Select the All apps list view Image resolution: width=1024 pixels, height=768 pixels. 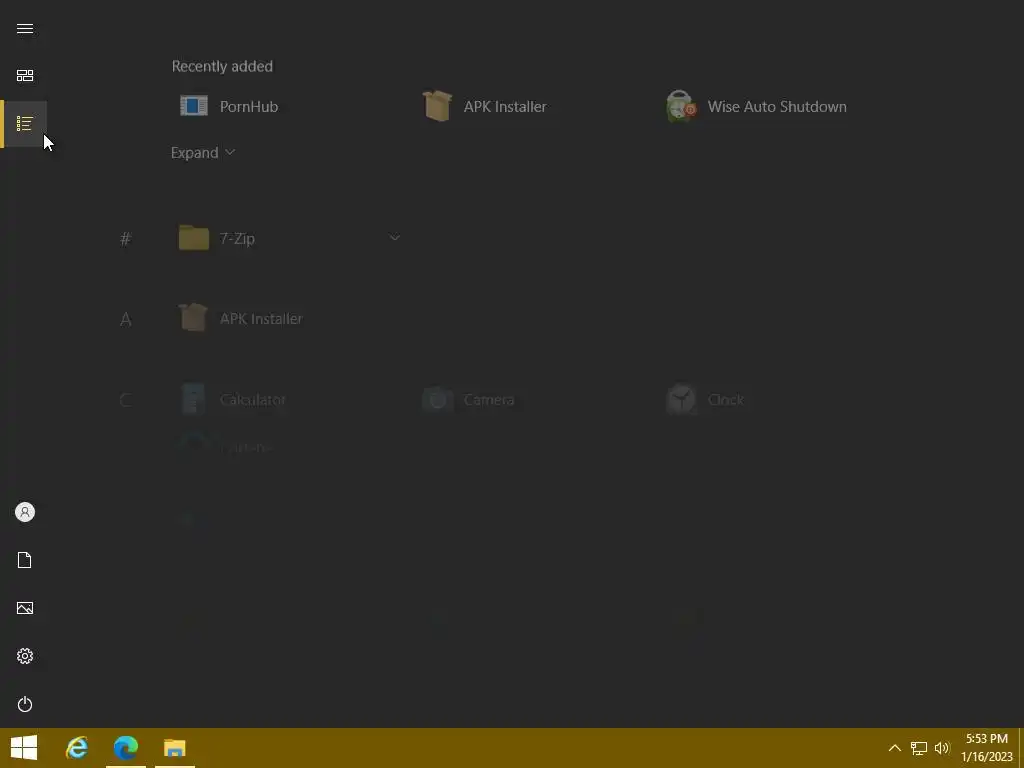click(x=25, y=123)
